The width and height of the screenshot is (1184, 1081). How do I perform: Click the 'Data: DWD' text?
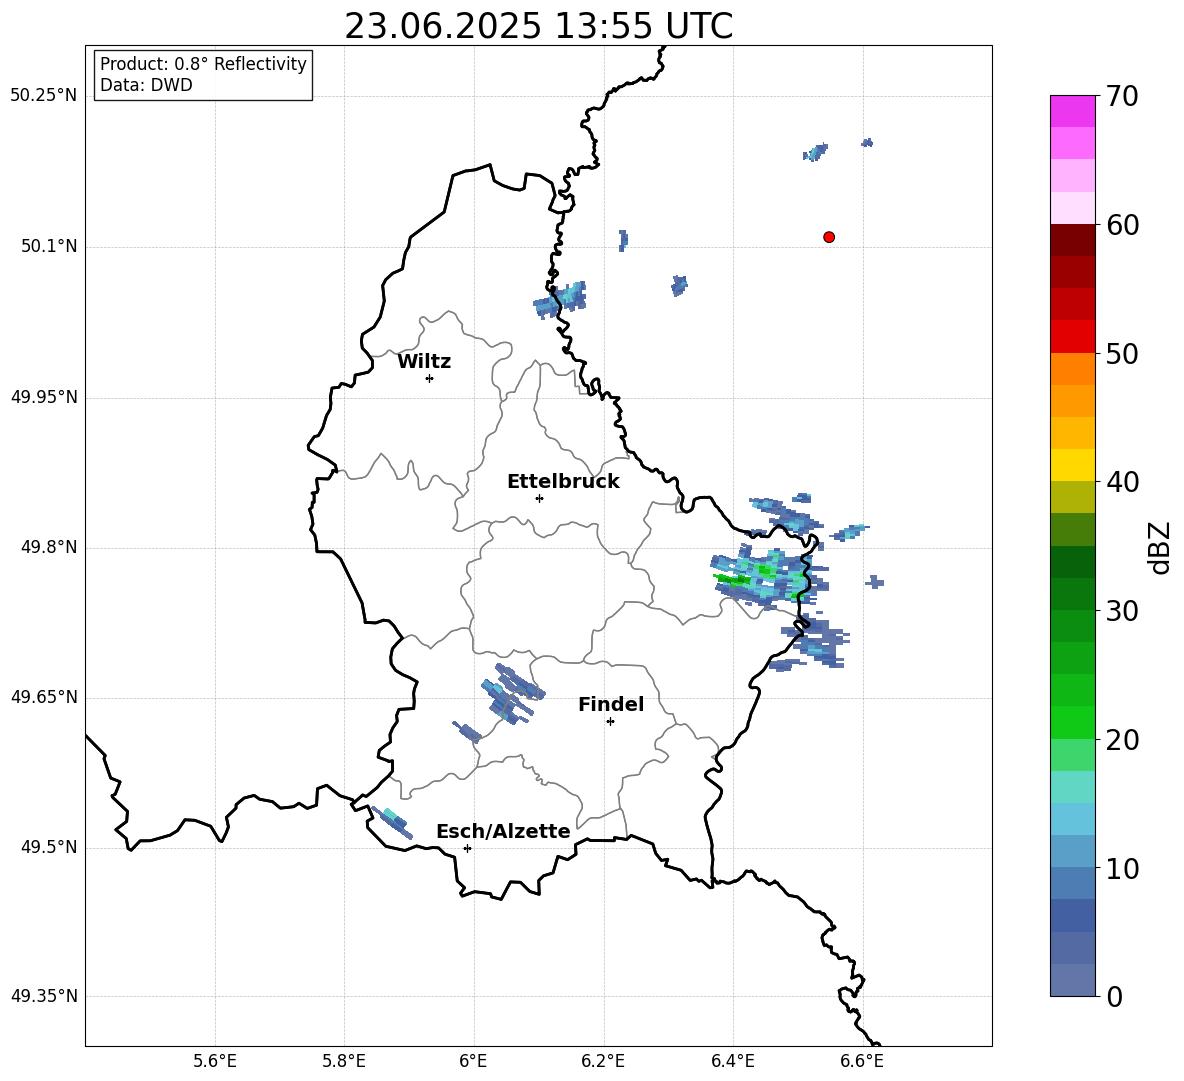146,85
